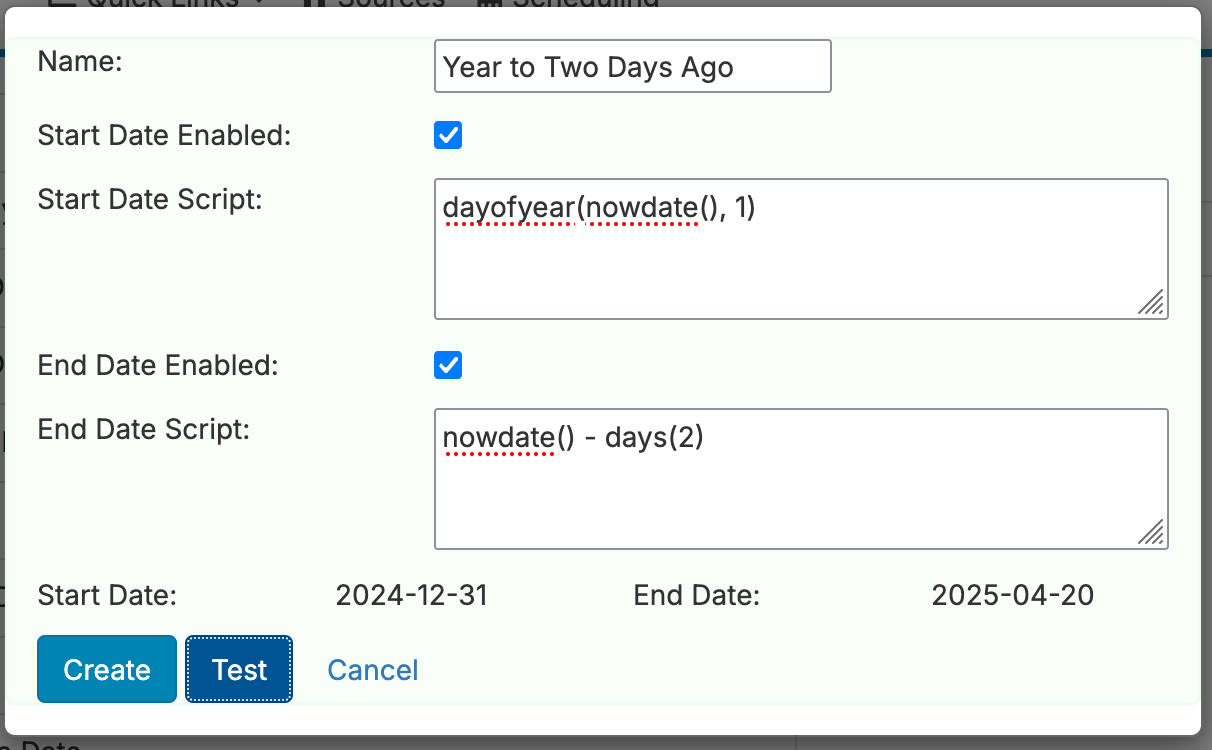Viewport: 1212px width, 750px height.
Task: Uncheck the Start Date Enabled checkbox
Action: coord(448,135)
